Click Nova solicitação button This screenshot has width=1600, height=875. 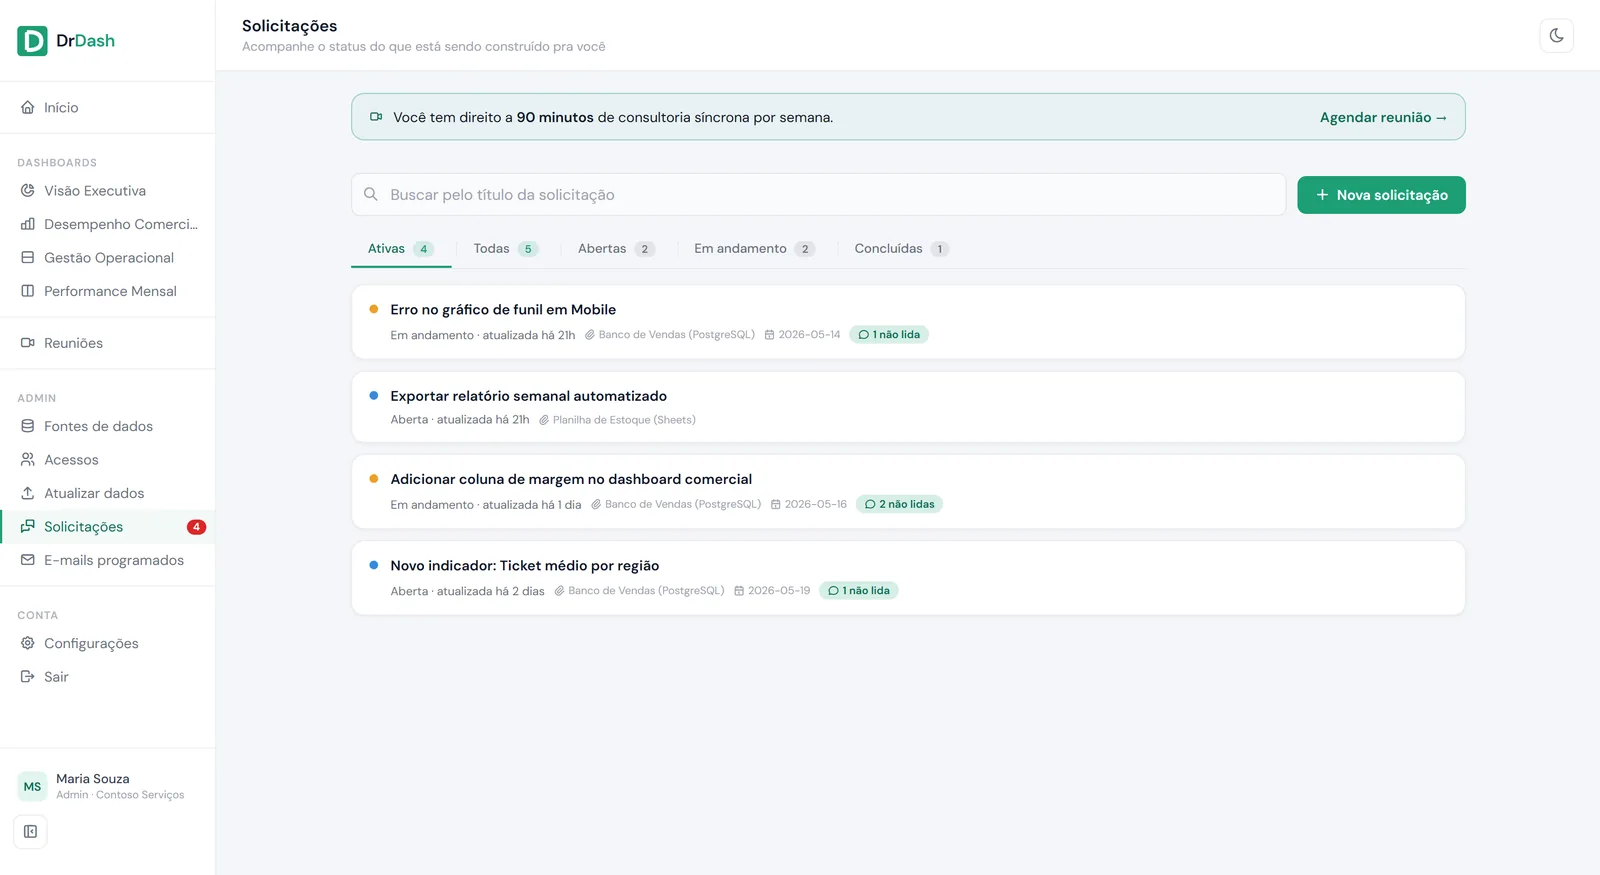coord(1381,195)
